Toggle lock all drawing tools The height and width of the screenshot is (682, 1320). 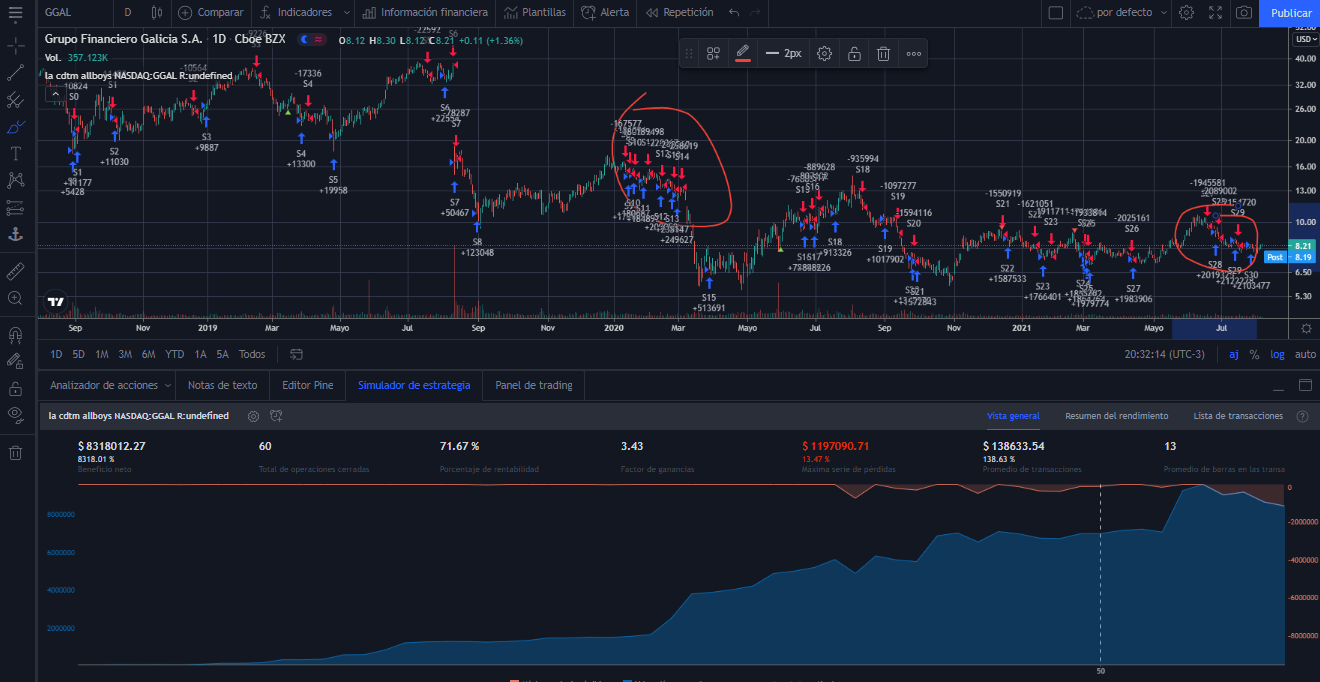coord(16,388)
